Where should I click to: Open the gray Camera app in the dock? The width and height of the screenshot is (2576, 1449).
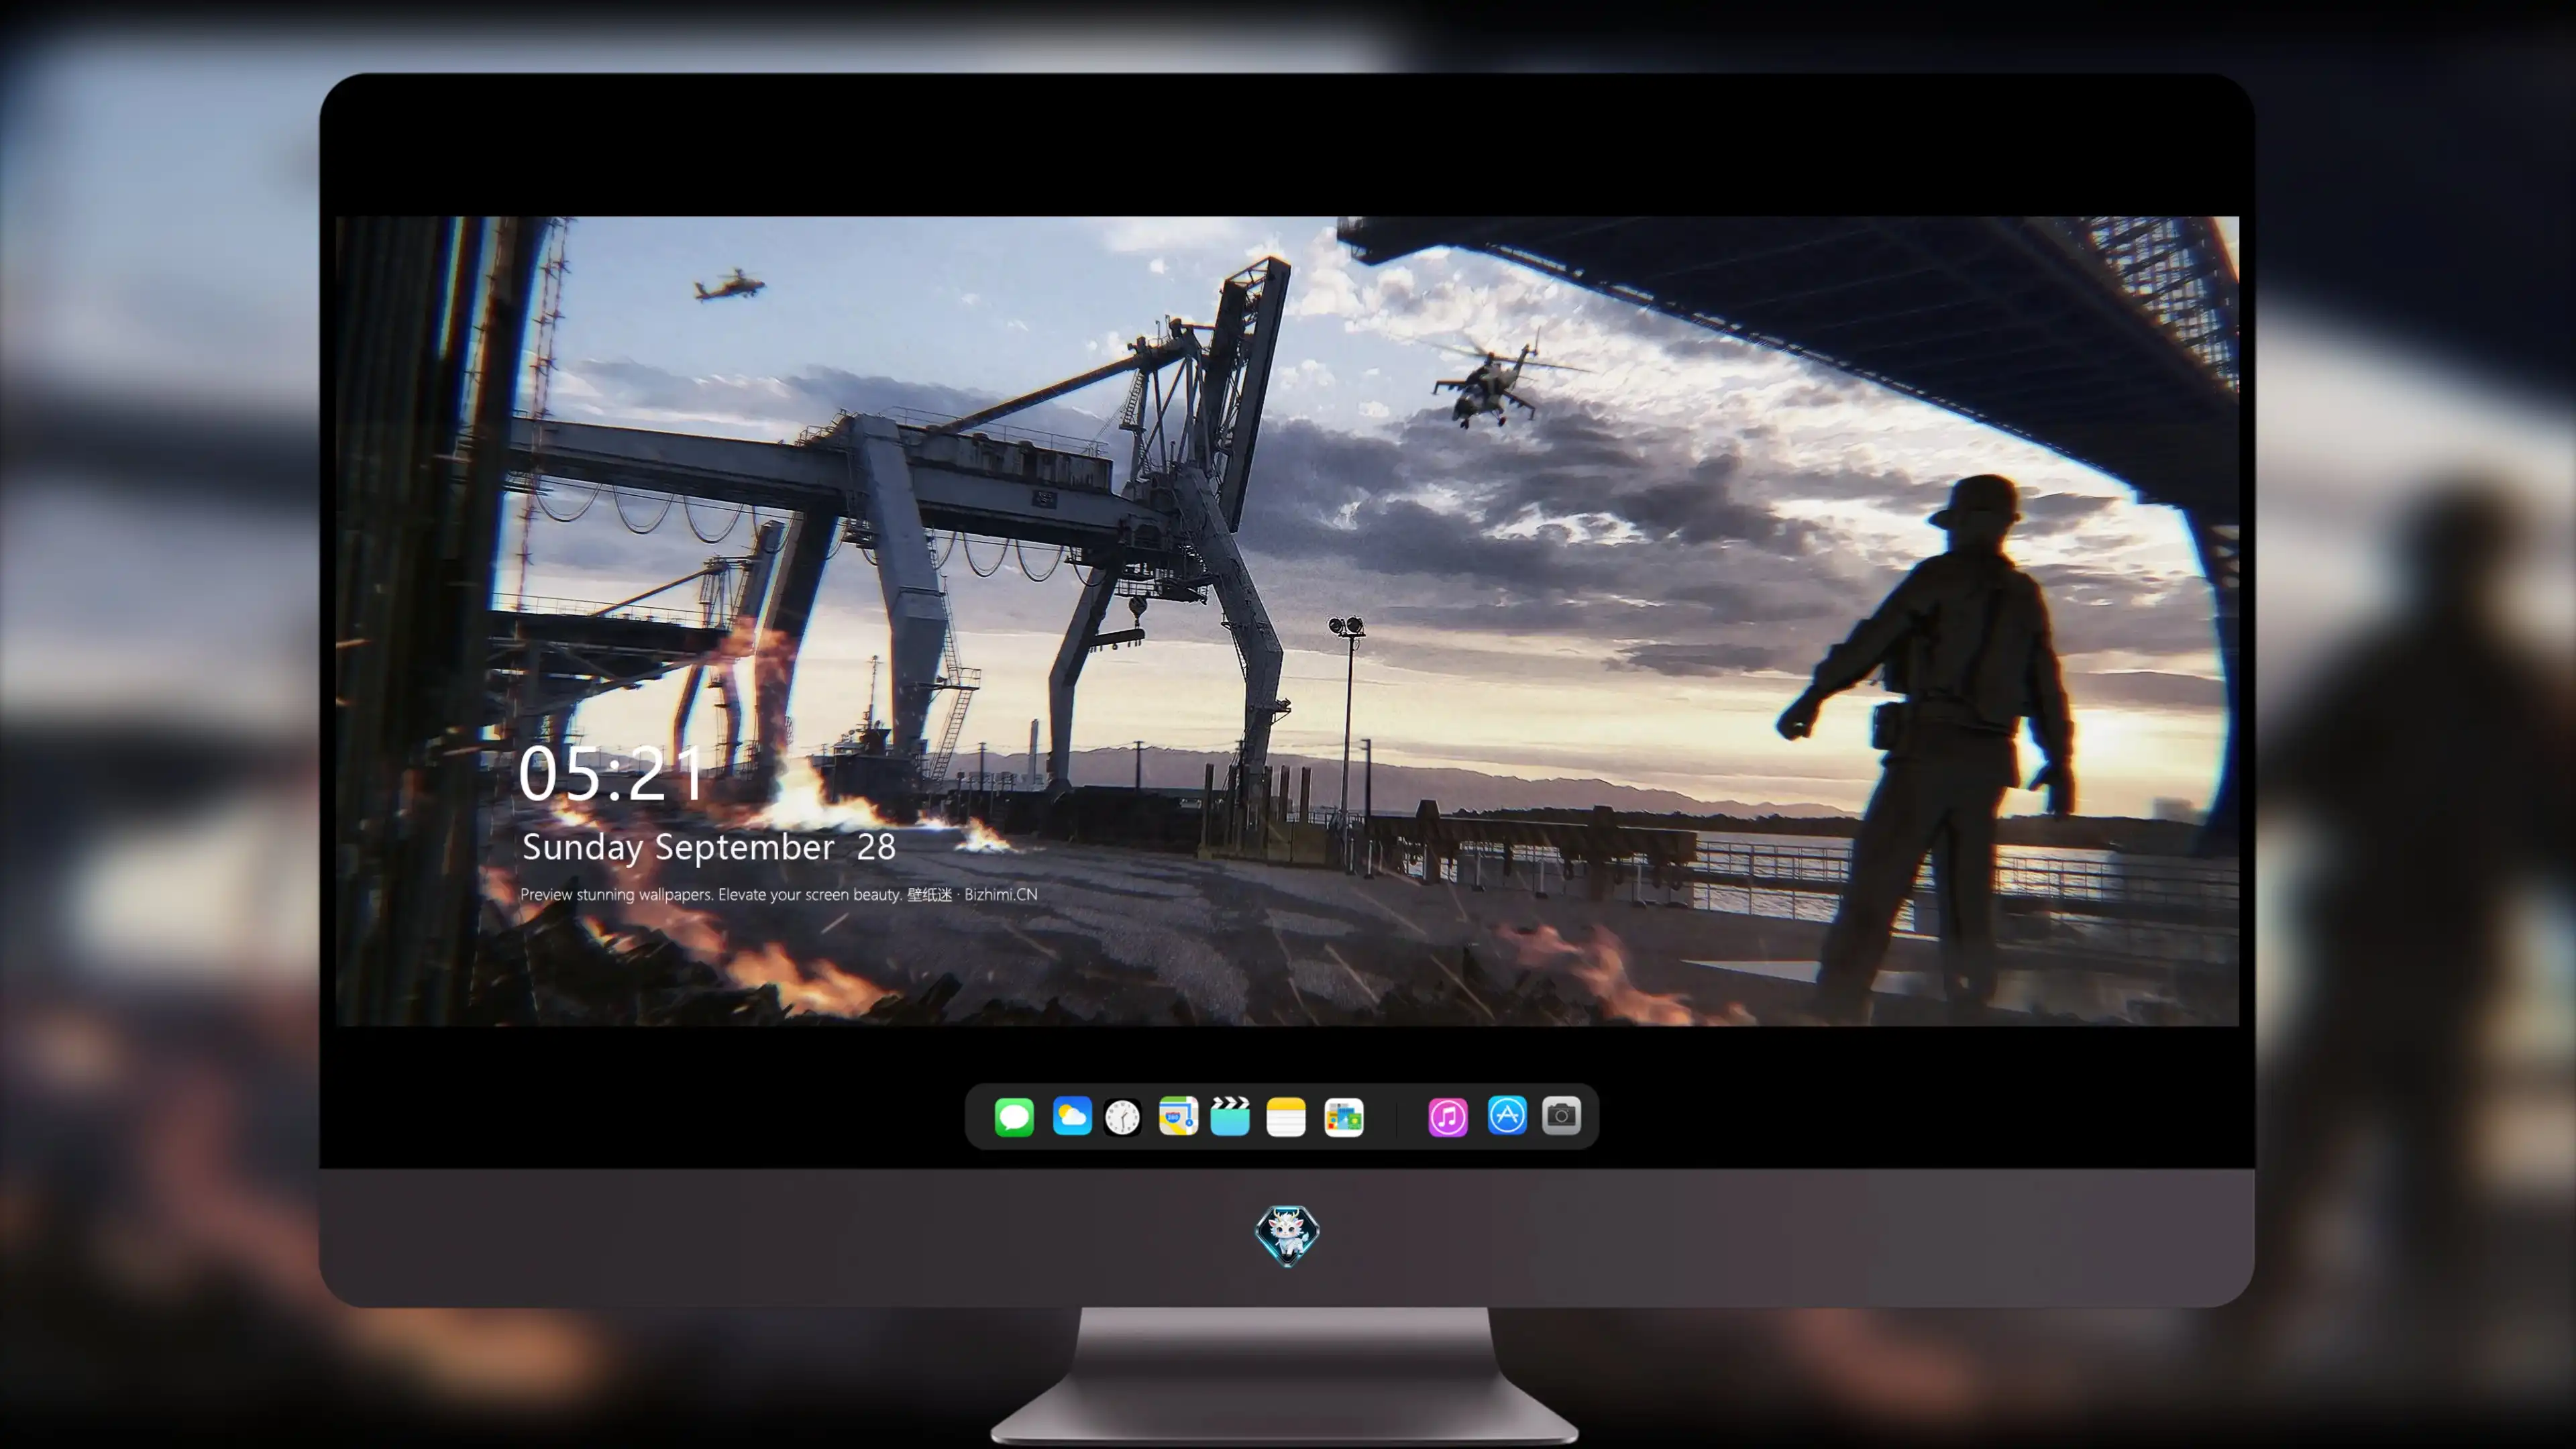[x=1561, y=1115]
